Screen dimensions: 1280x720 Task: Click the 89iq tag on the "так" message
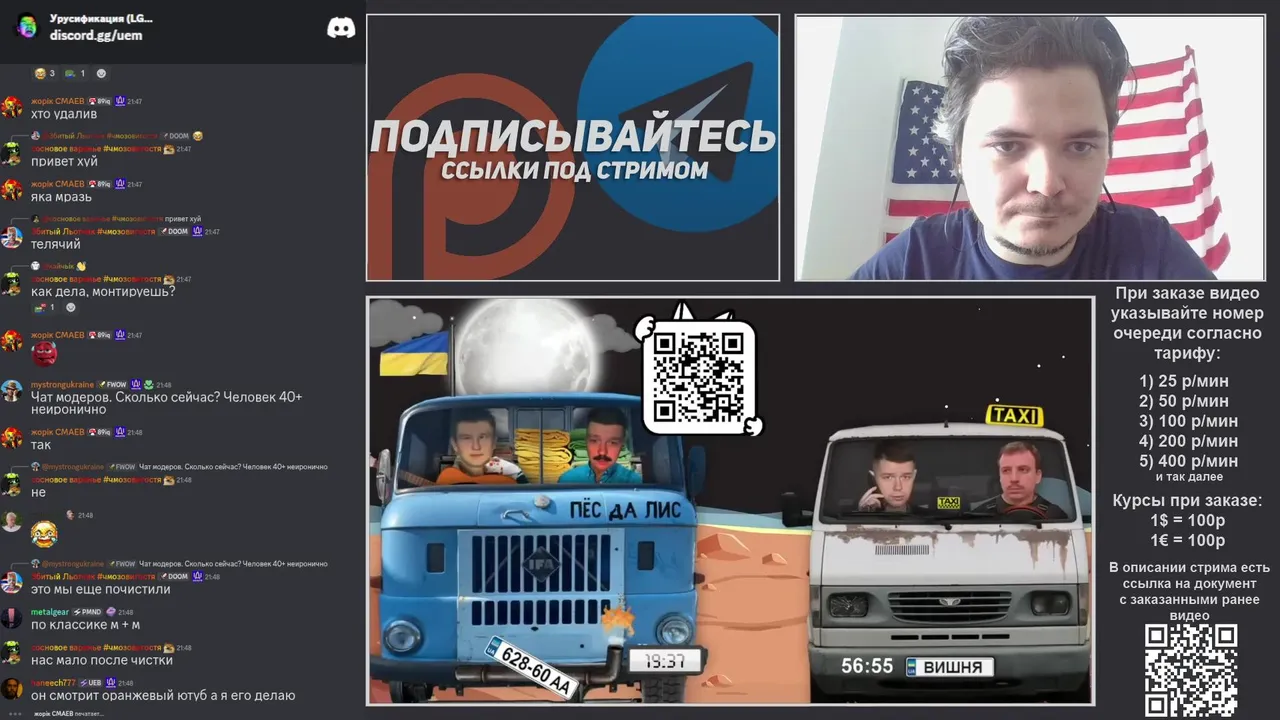point(99,432)
